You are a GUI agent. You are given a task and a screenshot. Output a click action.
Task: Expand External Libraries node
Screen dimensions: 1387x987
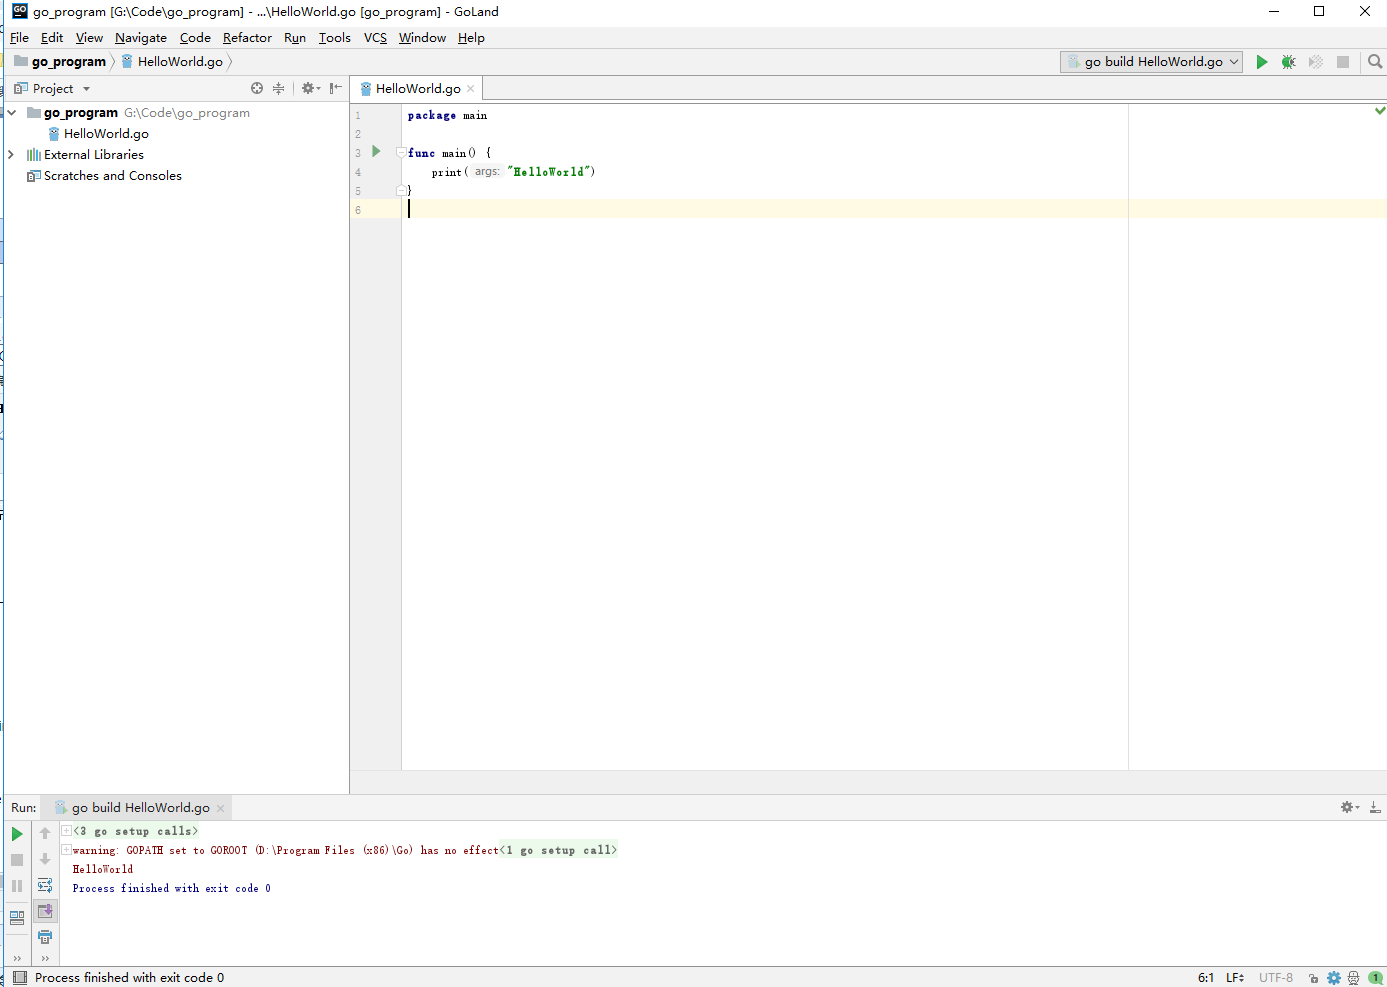coord(12,155)
